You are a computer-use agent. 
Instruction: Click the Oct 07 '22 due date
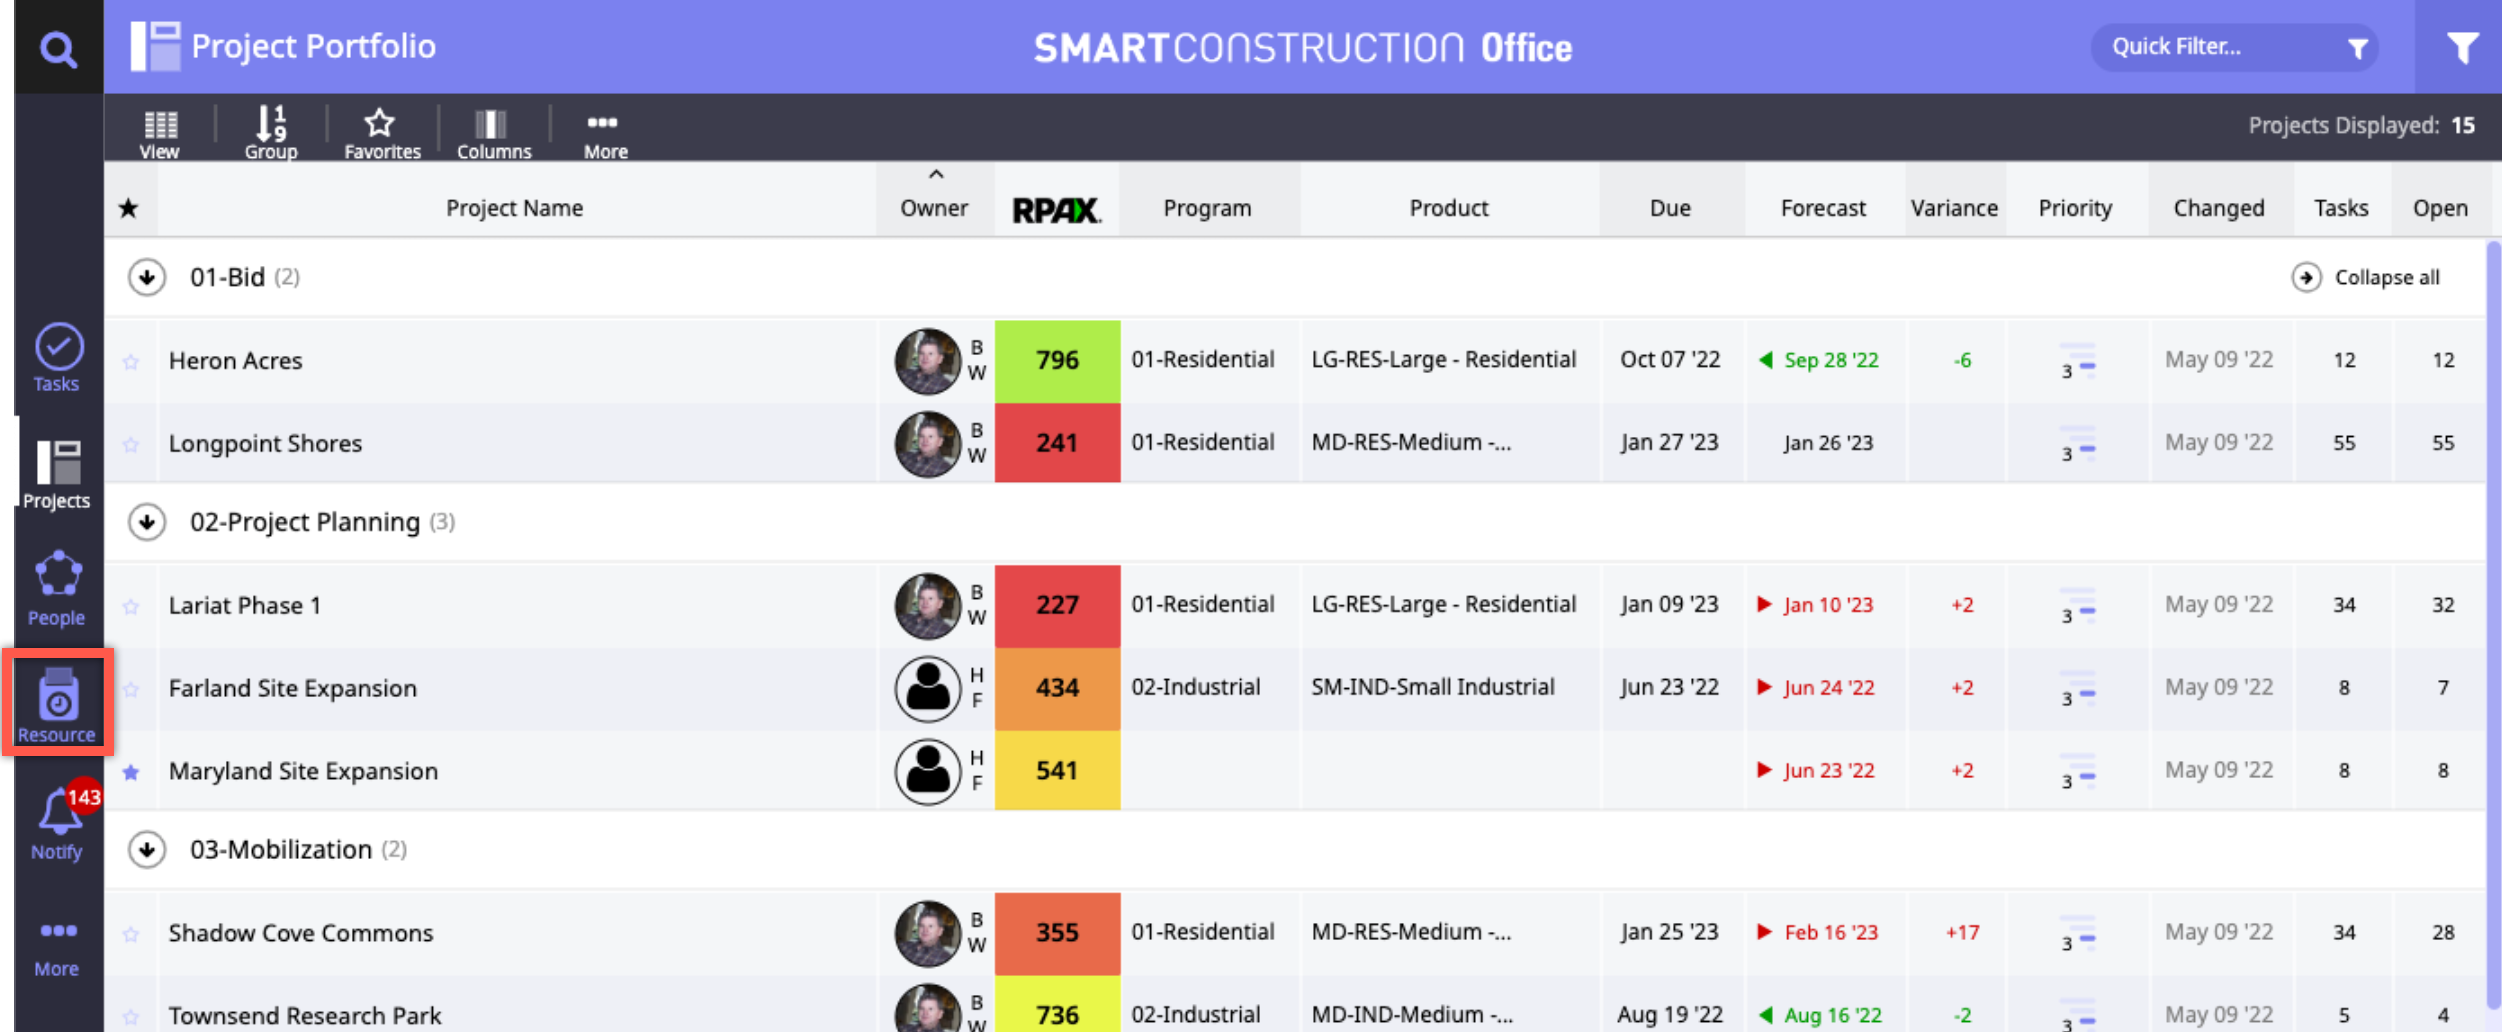[1670, 360]
